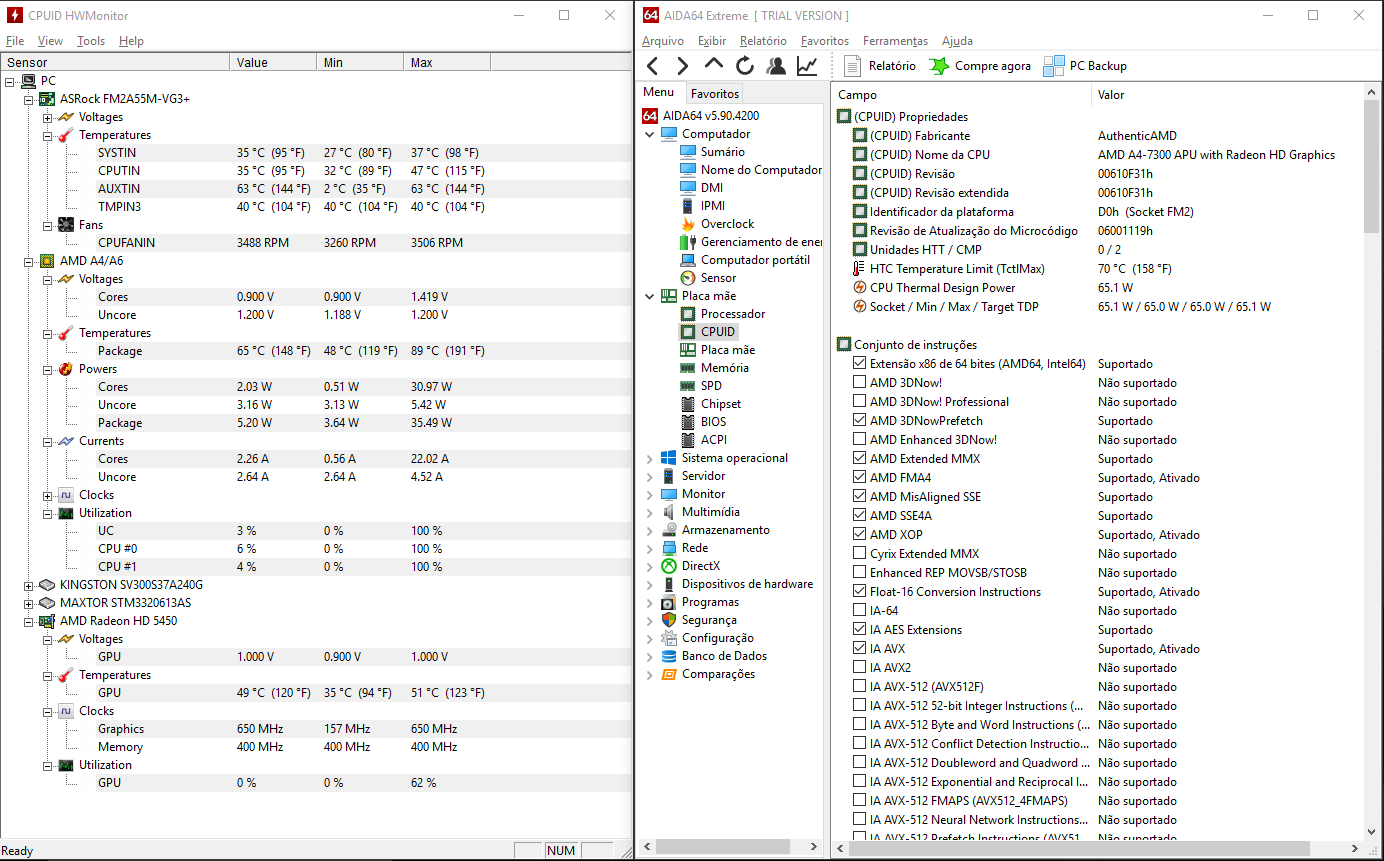
Task: Select the Sensor item in AIDA64 tree
Action: 718,278
